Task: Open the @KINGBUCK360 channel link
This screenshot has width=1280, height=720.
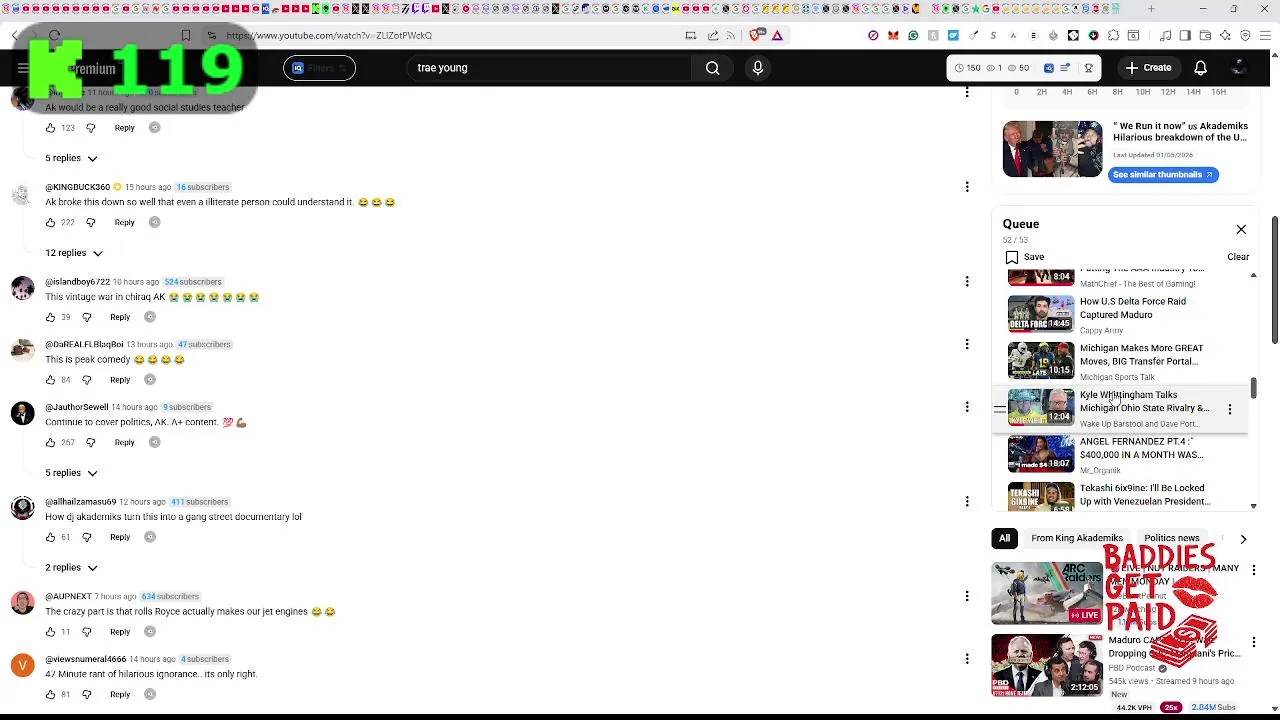Action: point(77,187)
